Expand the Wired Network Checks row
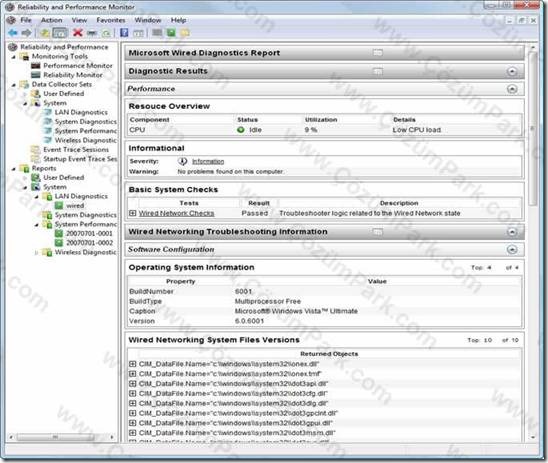The width and height of the screenshot is (548, 463). click(132, 213)
